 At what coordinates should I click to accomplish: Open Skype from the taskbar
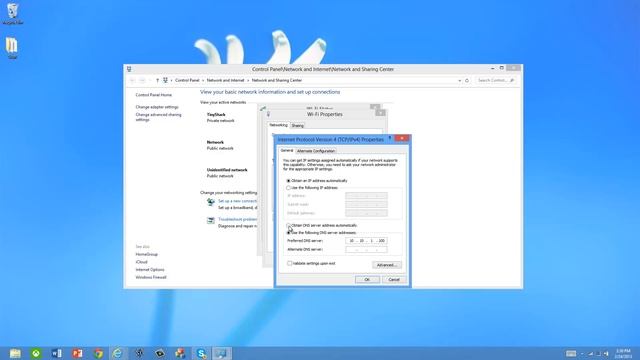201,353
